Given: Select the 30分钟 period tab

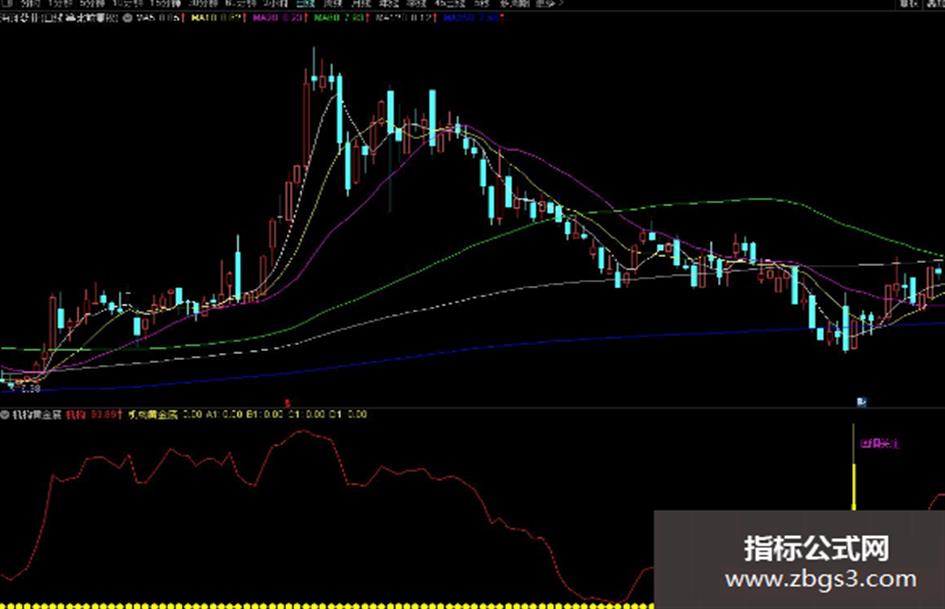Looking at the screenshot, I should pyautogui.click(x=204, y=4).
